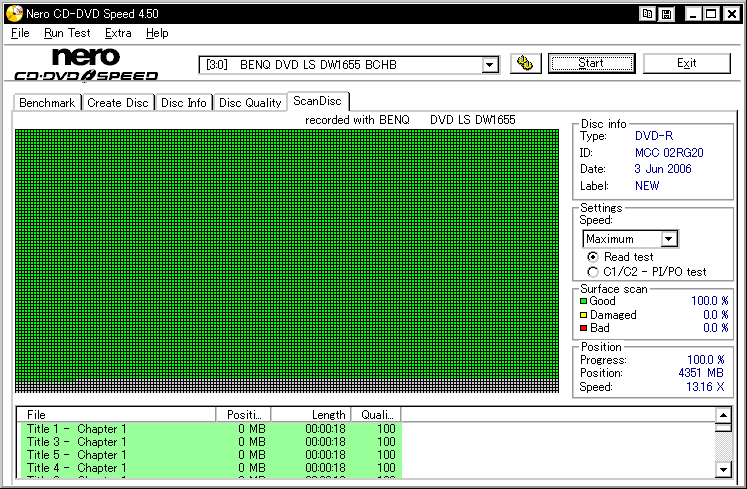Viewport: 747px width, 489px height.
Task: Click the save screenshot floppy icon
Action: click(x=666, y=14)
